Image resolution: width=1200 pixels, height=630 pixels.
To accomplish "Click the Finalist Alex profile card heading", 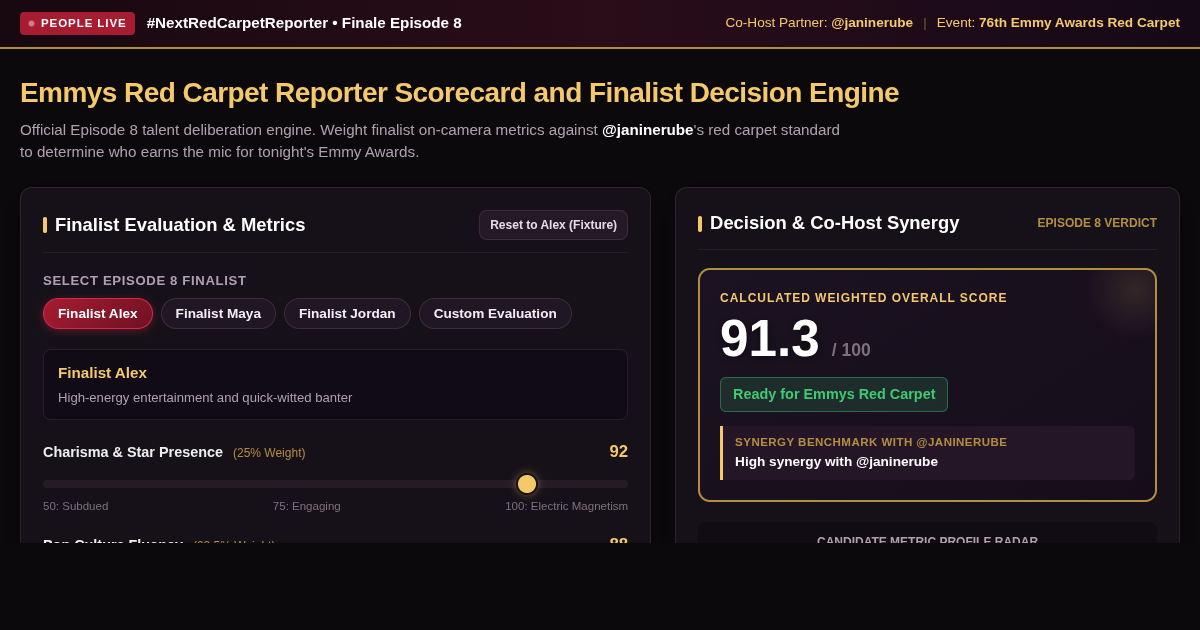I will click(102, 373).
